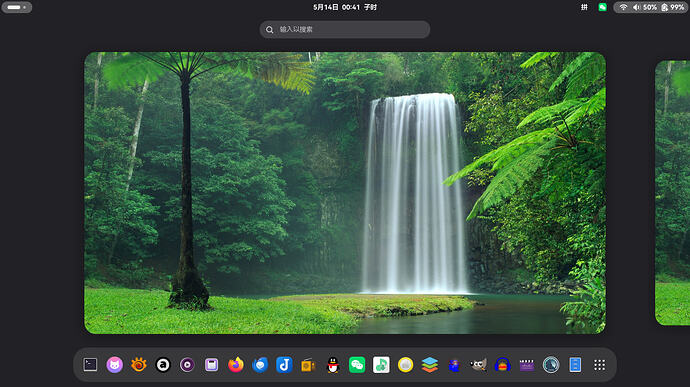Select the main waterfall workspace thumbnail
690x387 pixels.
coord(345,193)
